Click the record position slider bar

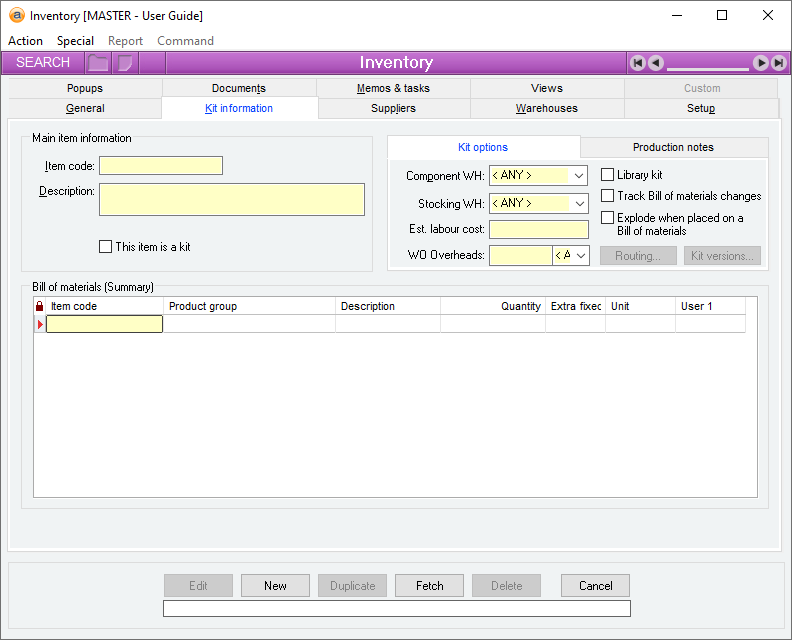tap(708, 68)
